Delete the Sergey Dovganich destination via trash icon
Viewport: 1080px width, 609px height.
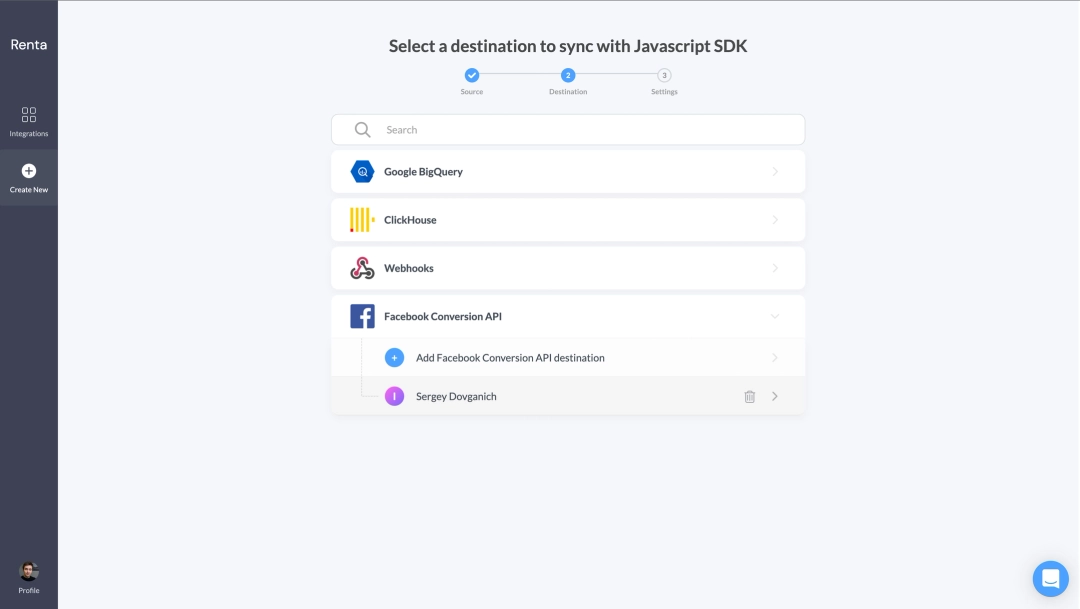[x=750, y=396]
